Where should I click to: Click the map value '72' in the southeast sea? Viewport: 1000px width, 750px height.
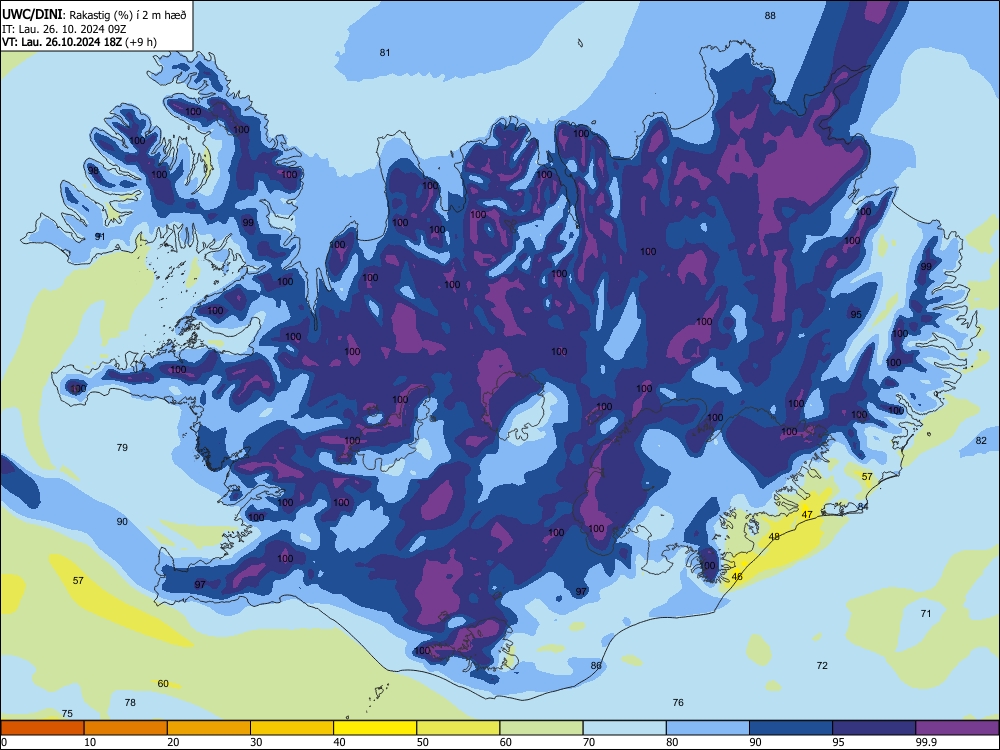pos(822,665)
